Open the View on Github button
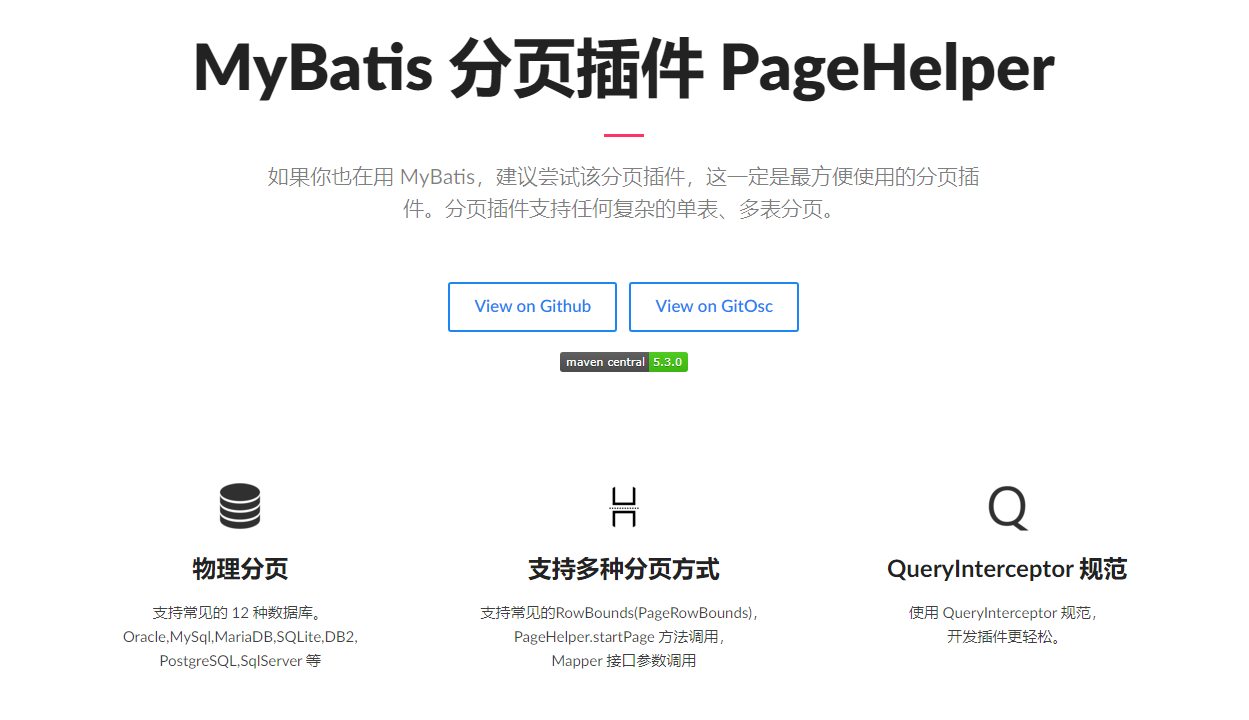The image size is (1249, 720). coord(532,307)
